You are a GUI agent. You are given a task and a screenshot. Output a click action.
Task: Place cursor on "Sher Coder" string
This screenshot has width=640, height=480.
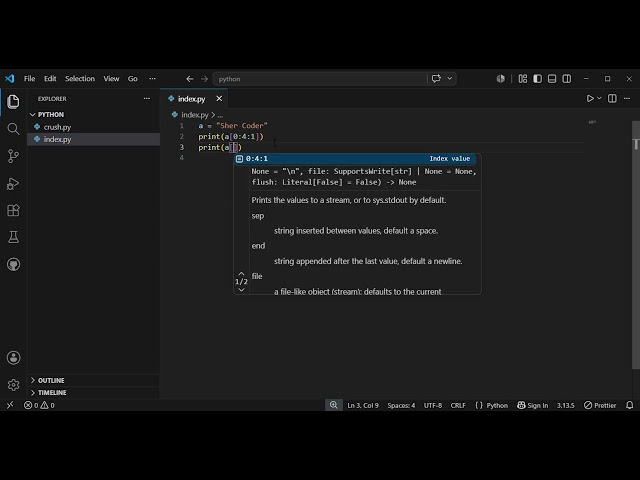pos(242,126)
